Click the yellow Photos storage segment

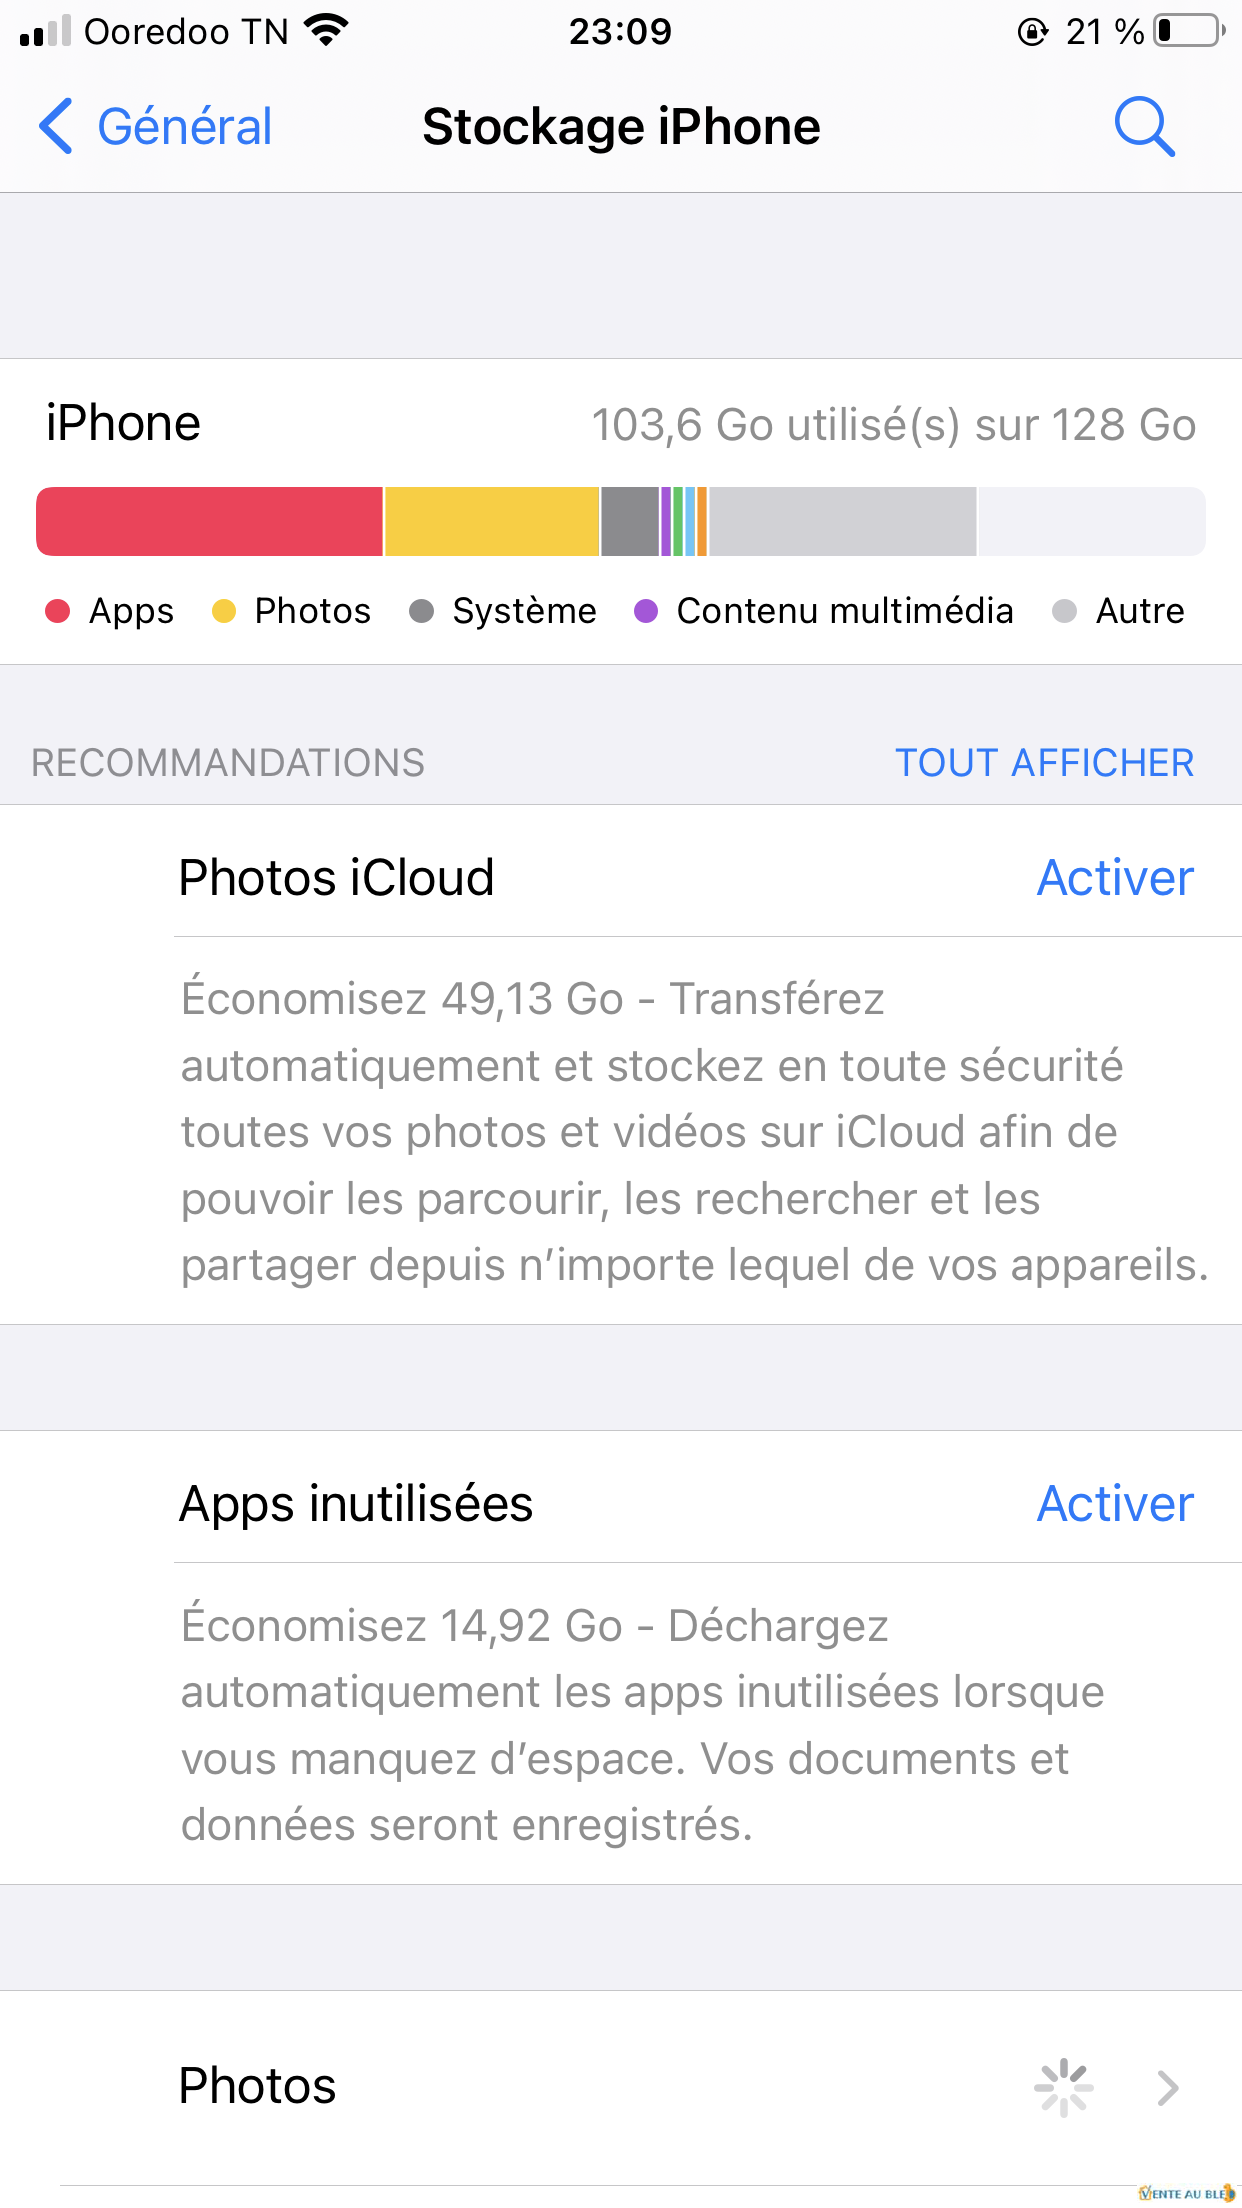[x=492, y=521]
